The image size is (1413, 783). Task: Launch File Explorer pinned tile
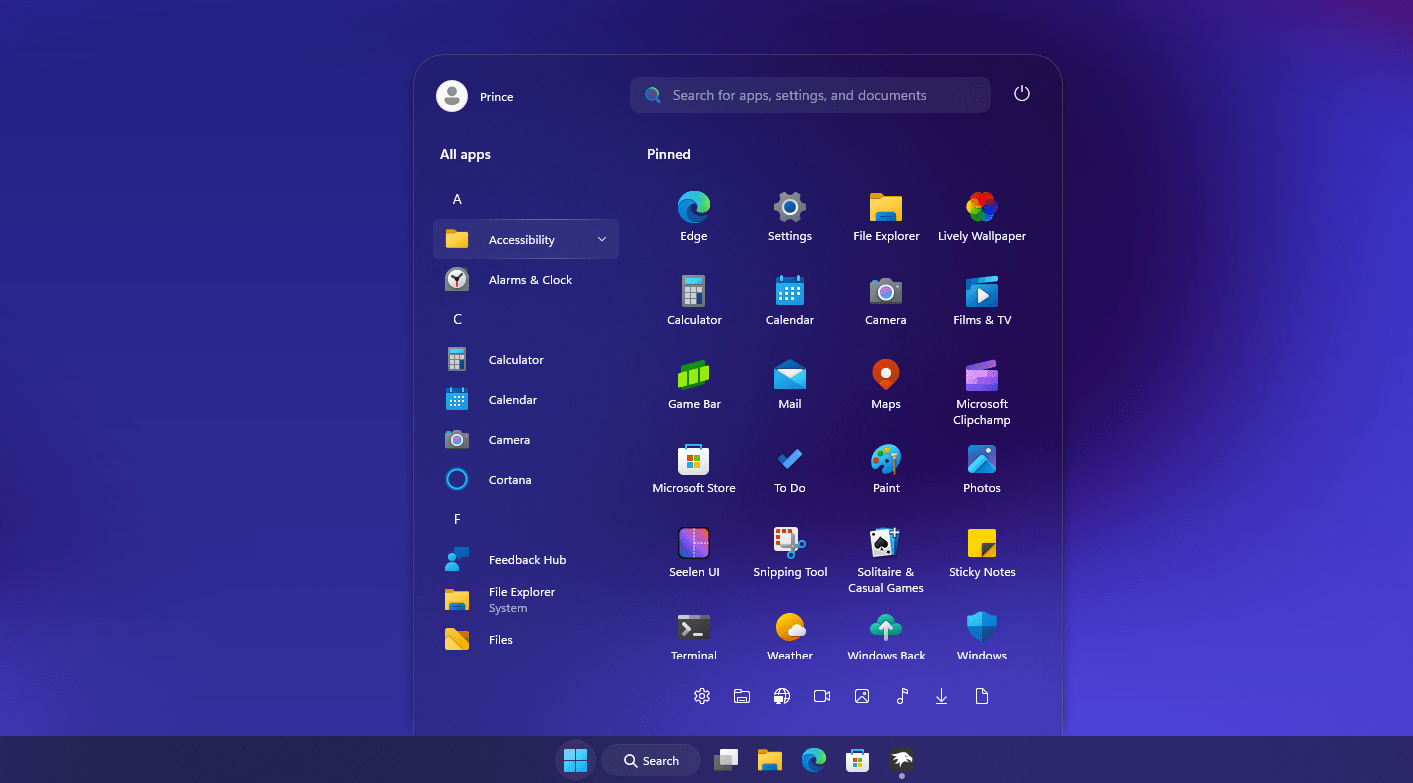click(x=886, y=217)
